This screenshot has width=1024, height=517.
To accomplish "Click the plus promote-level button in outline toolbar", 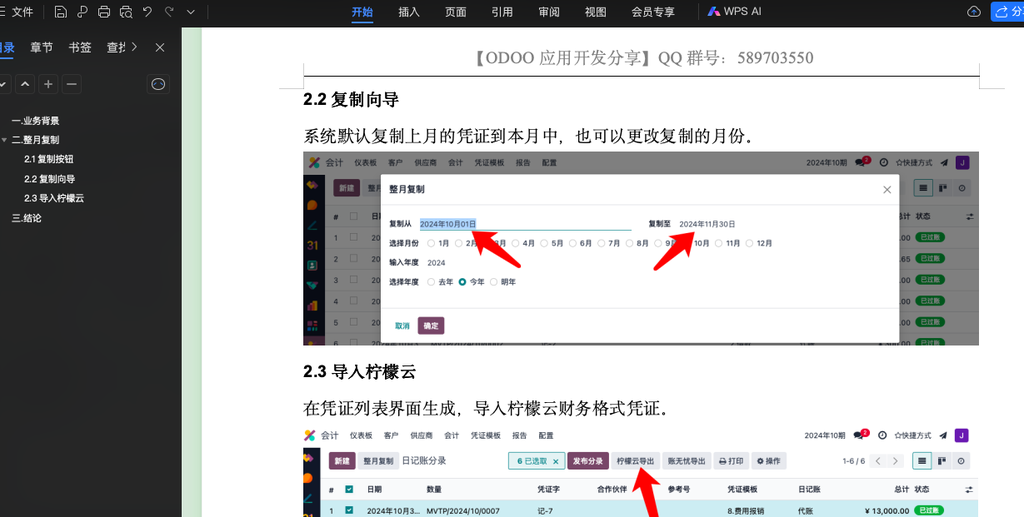I will point(48,84).
